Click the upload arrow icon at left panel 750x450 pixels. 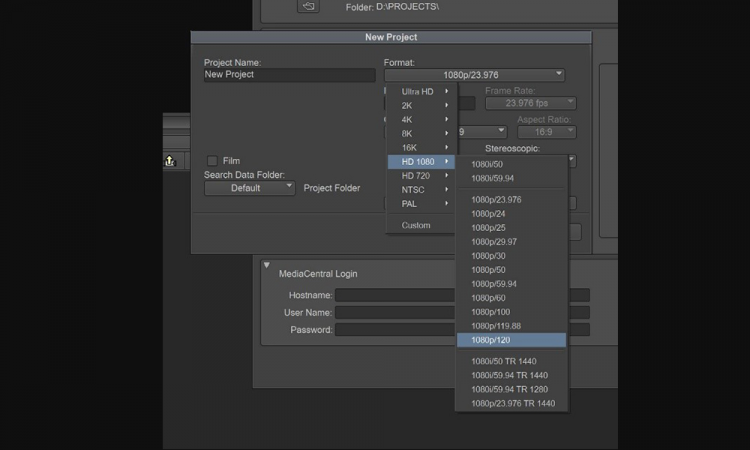[x=170, y=160]
